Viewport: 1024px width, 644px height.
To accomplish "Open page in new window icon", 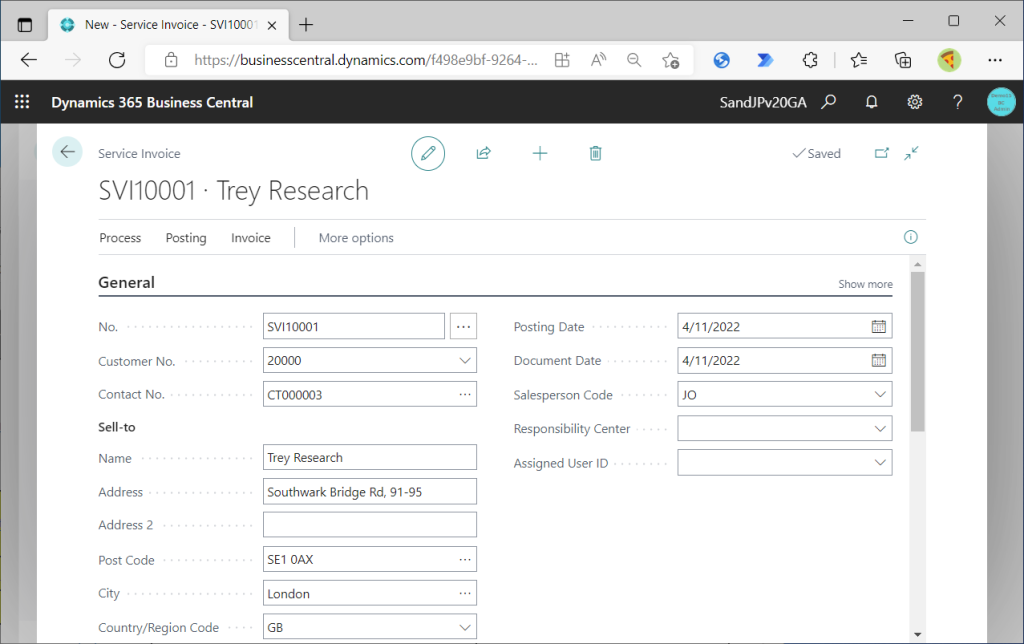I will click(x=881, y=153).
